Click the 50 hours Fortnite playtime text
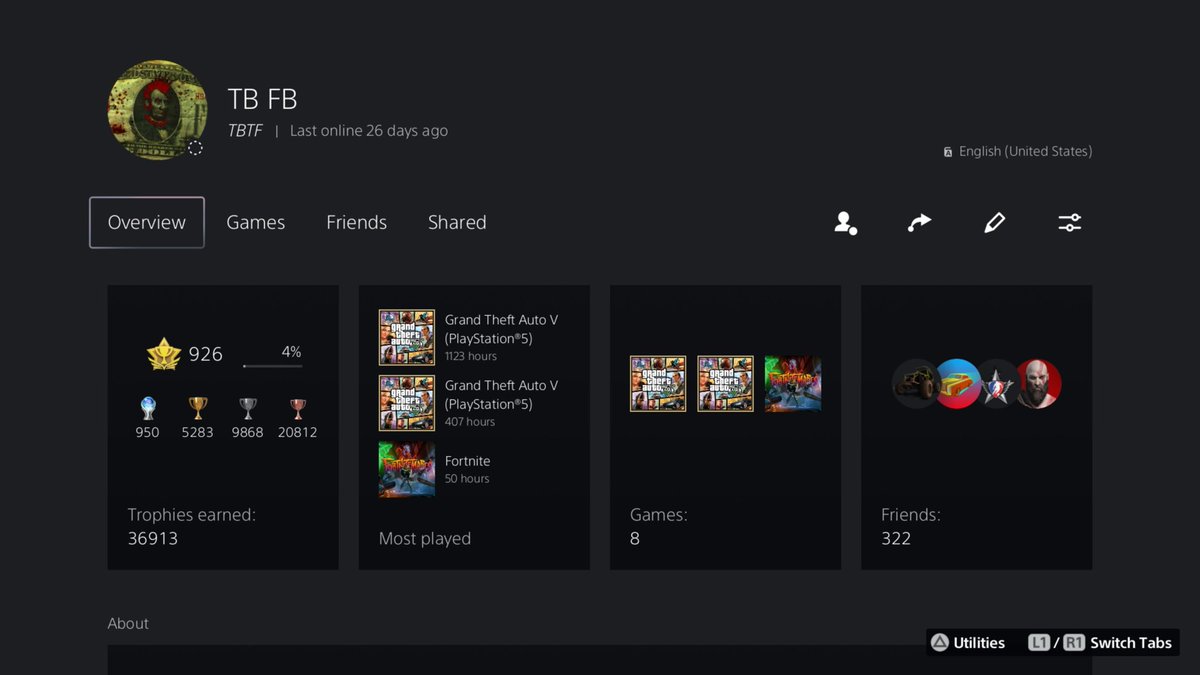1200x675 pixels. coord(467,479)
